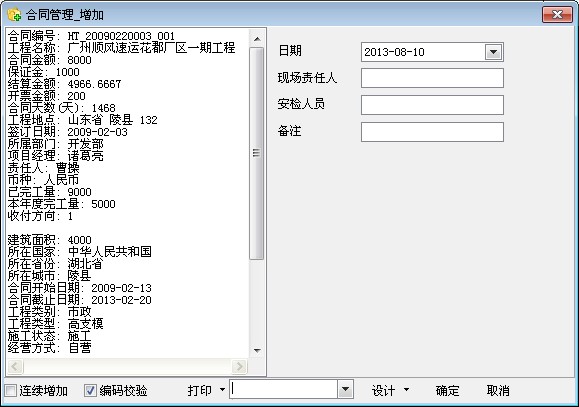The image size is (579, 407).
Task: Click the 现场责任人 input field
Action: 432,78
